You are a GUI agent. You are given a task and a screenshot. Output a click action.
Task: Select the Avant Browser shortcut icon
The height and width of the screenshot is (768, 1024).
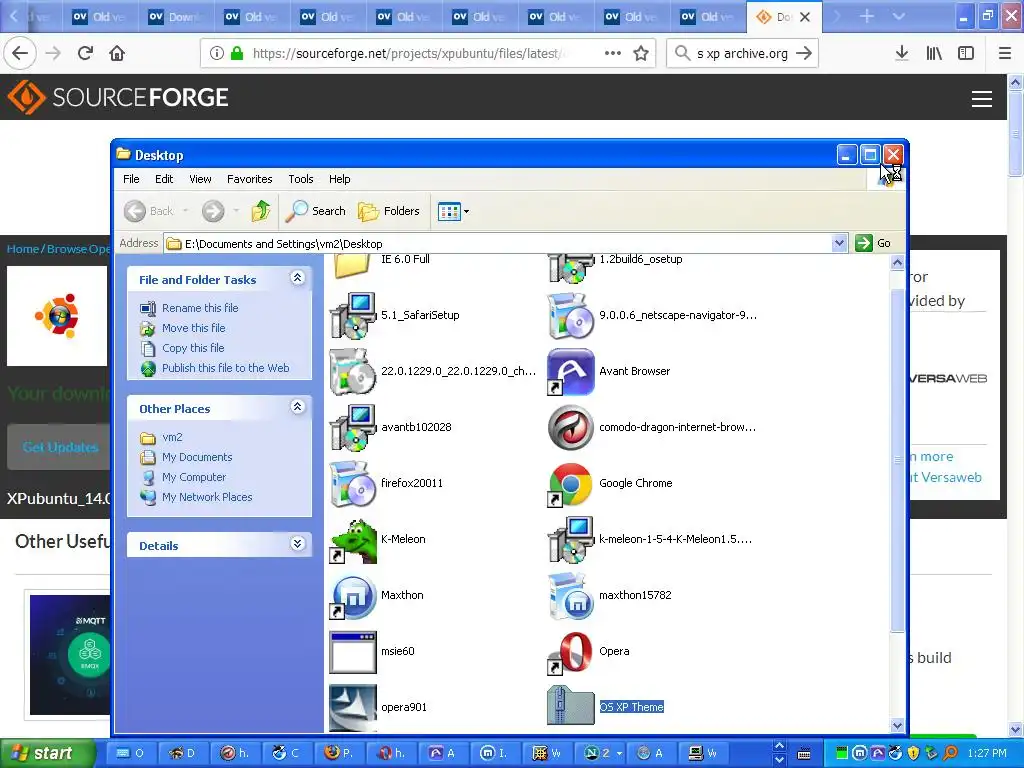tap(570, 372)
